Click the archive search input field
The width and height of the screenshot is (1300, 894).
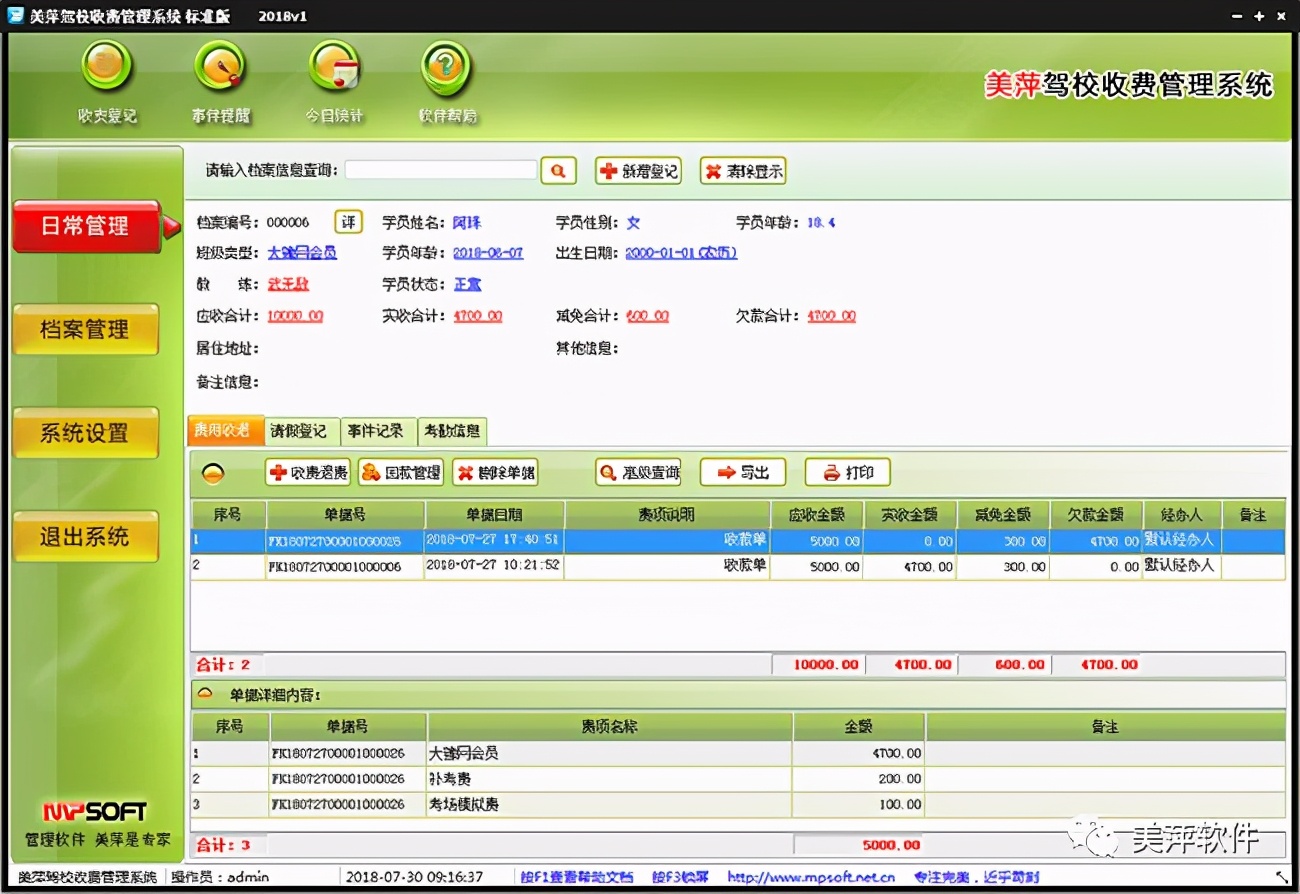click(x=440, y=170)
